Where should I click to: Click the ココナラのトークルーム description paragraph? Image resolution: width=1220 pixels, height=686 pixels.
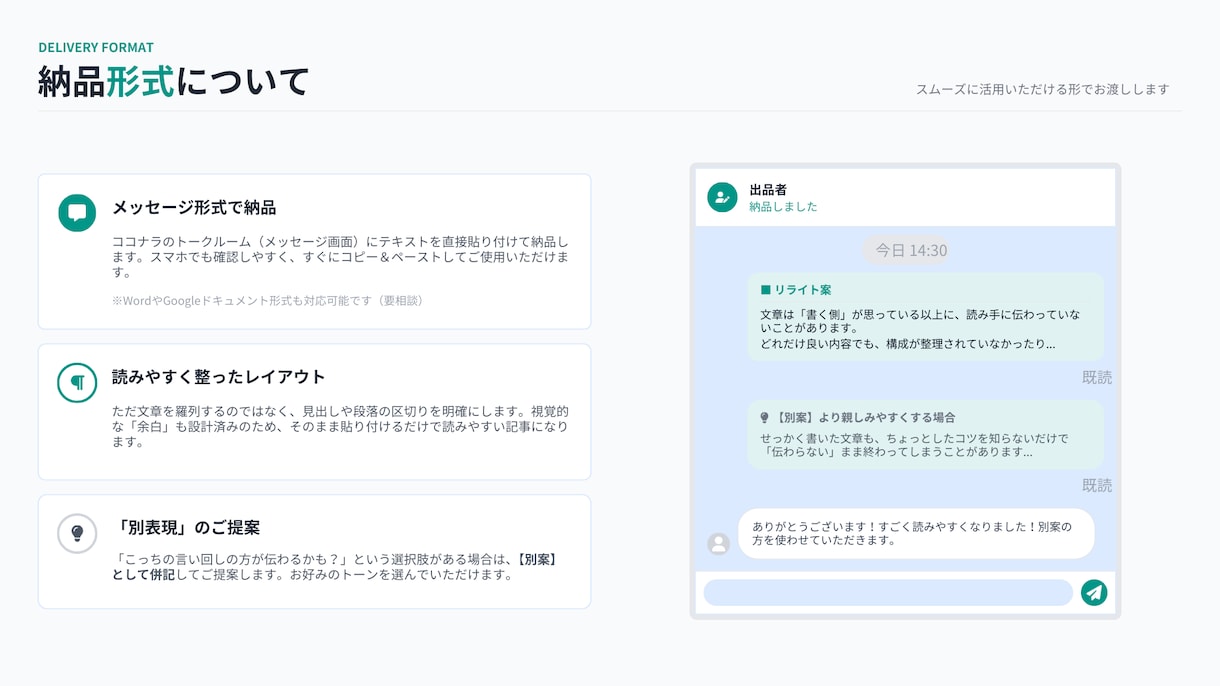click(x=341, y=257)
